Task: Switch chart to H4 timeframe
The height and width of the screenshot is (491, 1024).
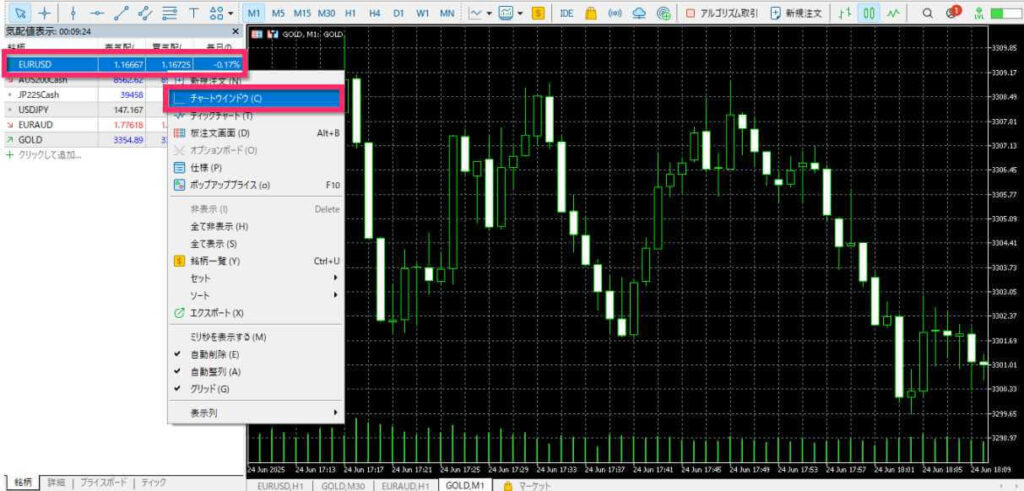Action: point(374,12)
